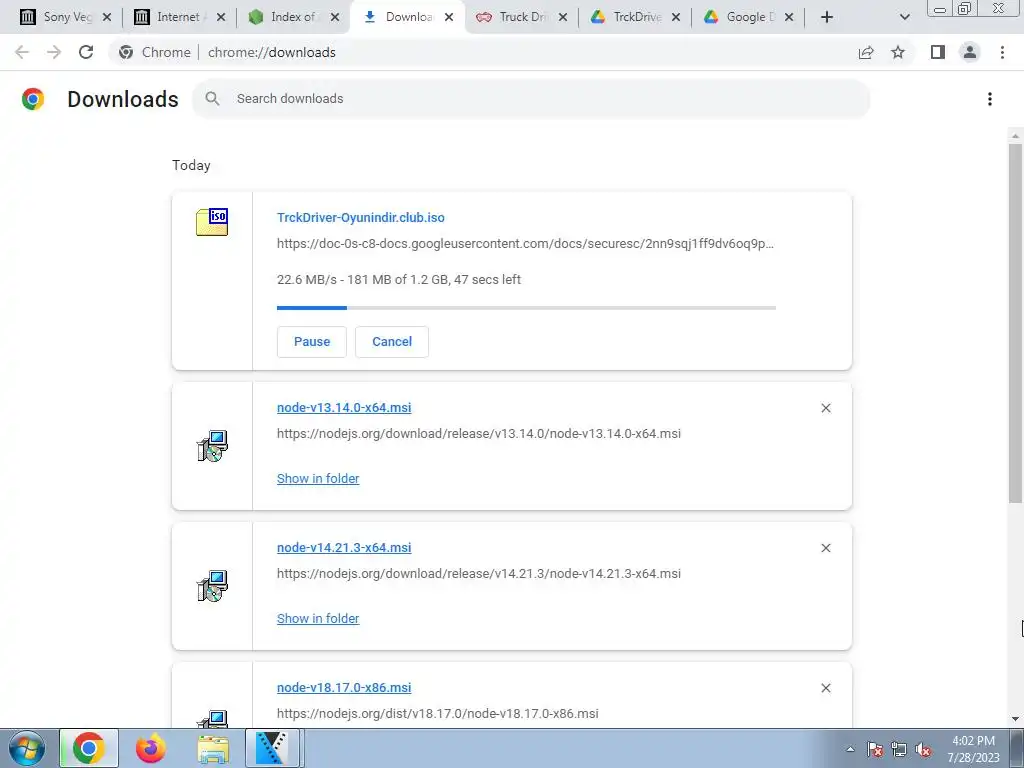Click the installer icon for node-v14.21.3-x64.msi
The image size is (1024, 768).
click(212, 586)
